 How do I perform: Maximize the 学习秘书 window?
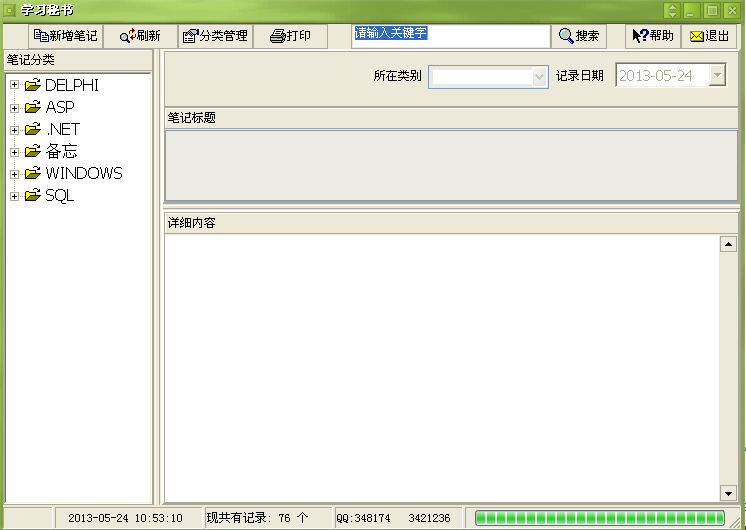click(712, 10)
